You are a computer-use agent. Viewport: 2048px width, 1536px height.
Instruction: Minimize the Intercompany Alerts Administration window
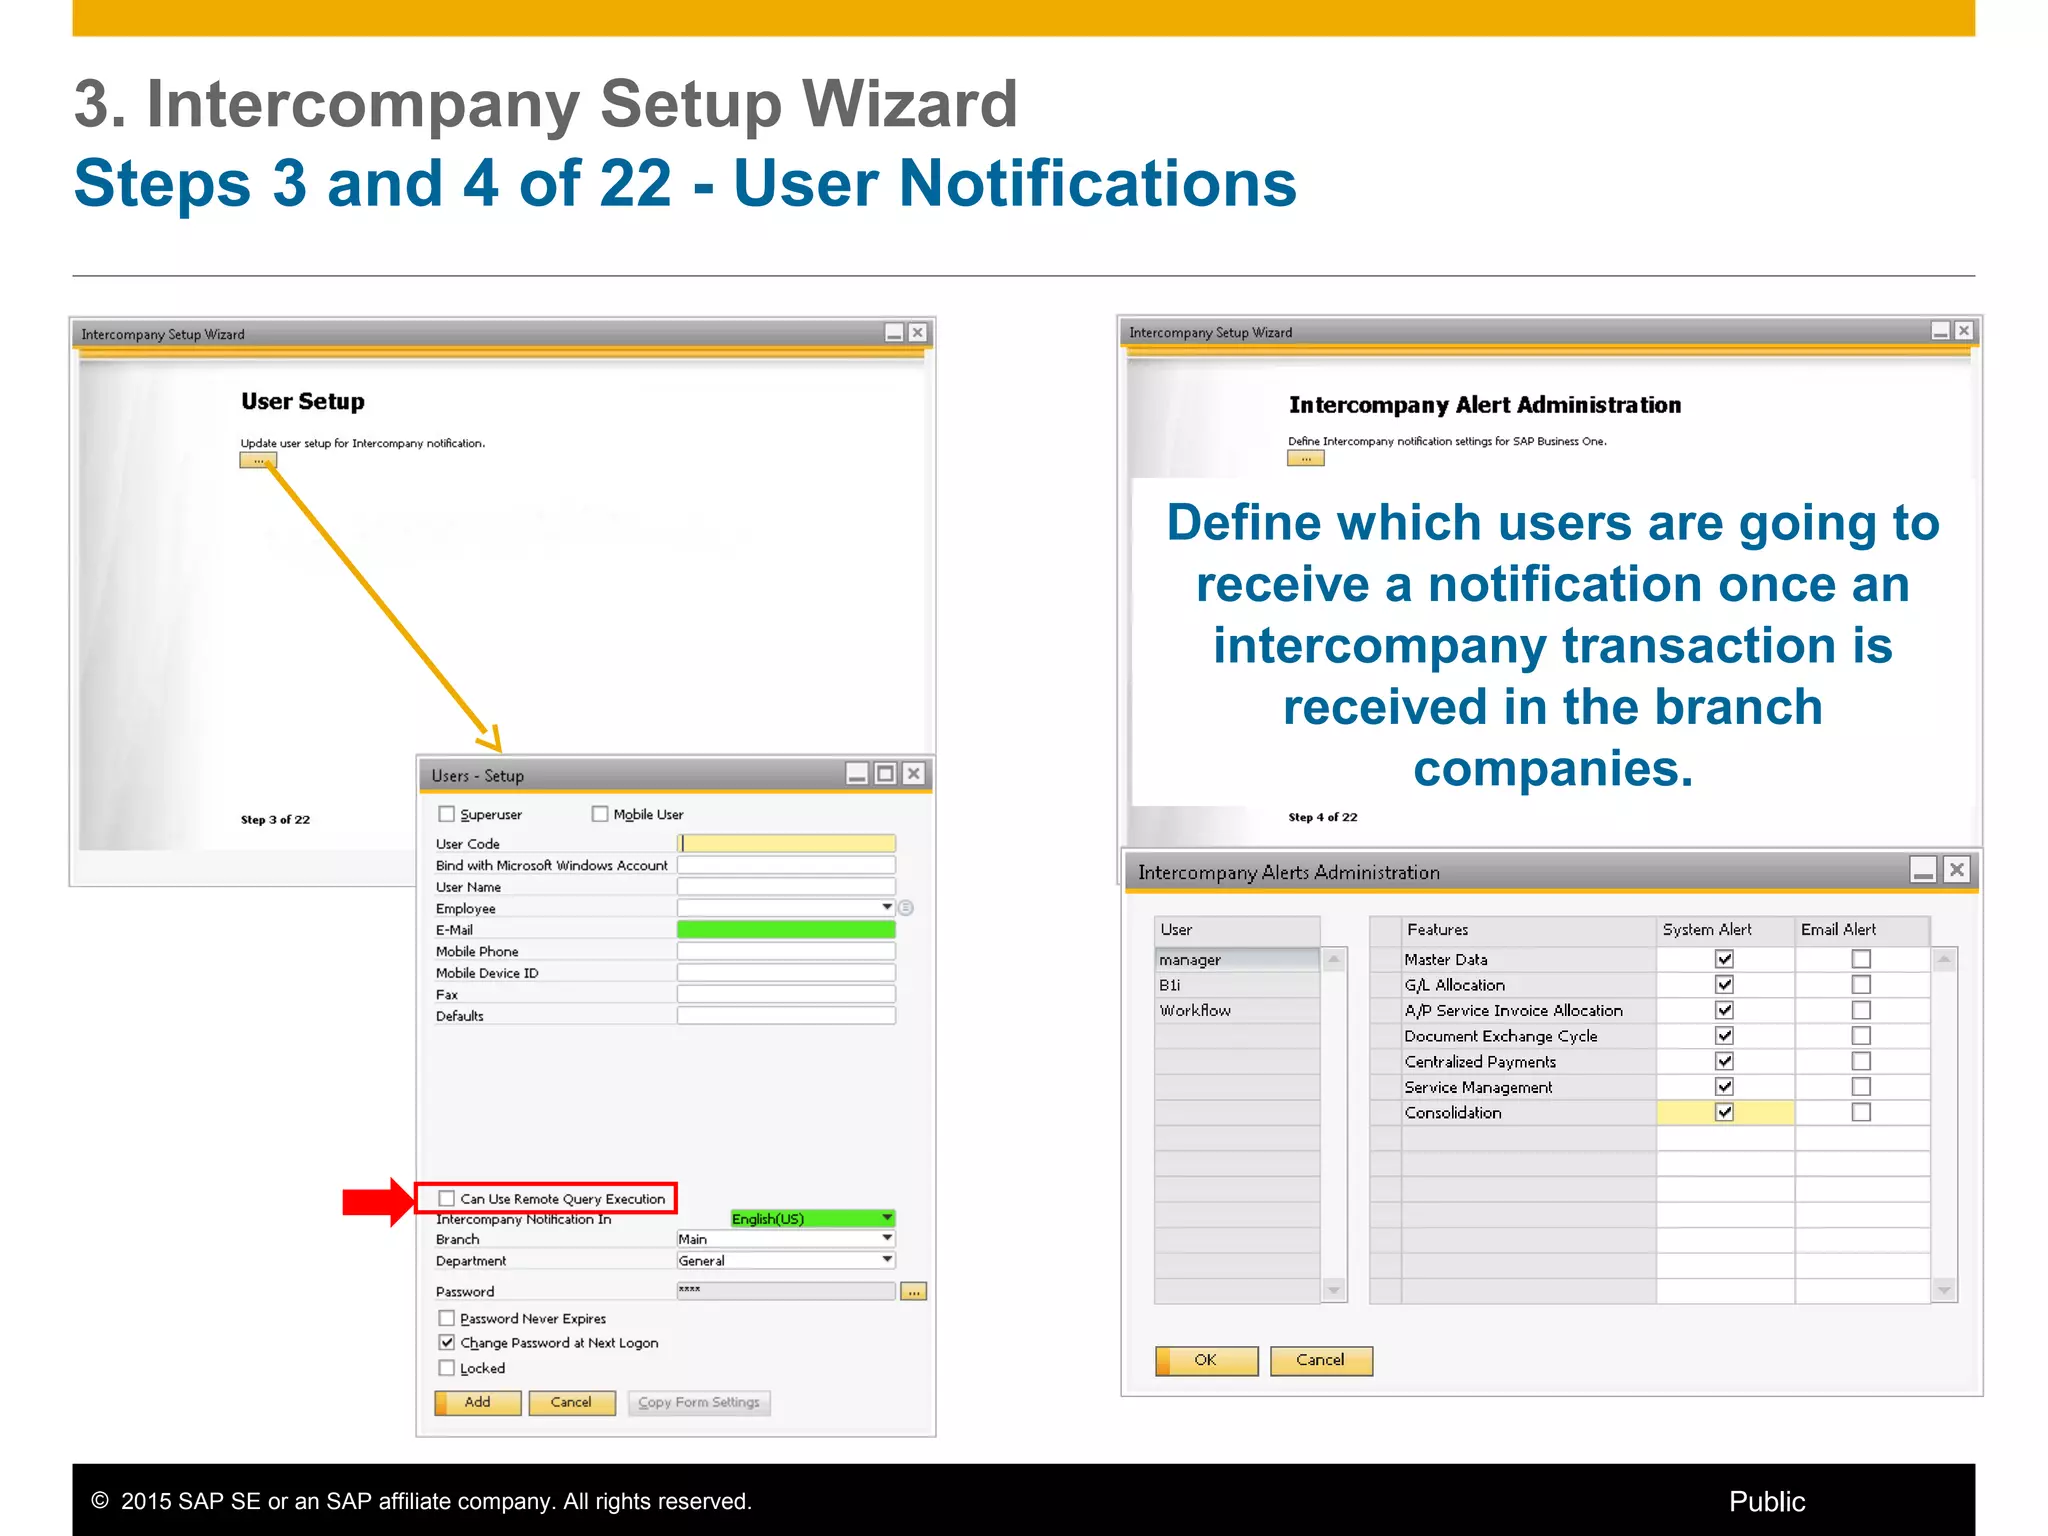[1922, 871]
